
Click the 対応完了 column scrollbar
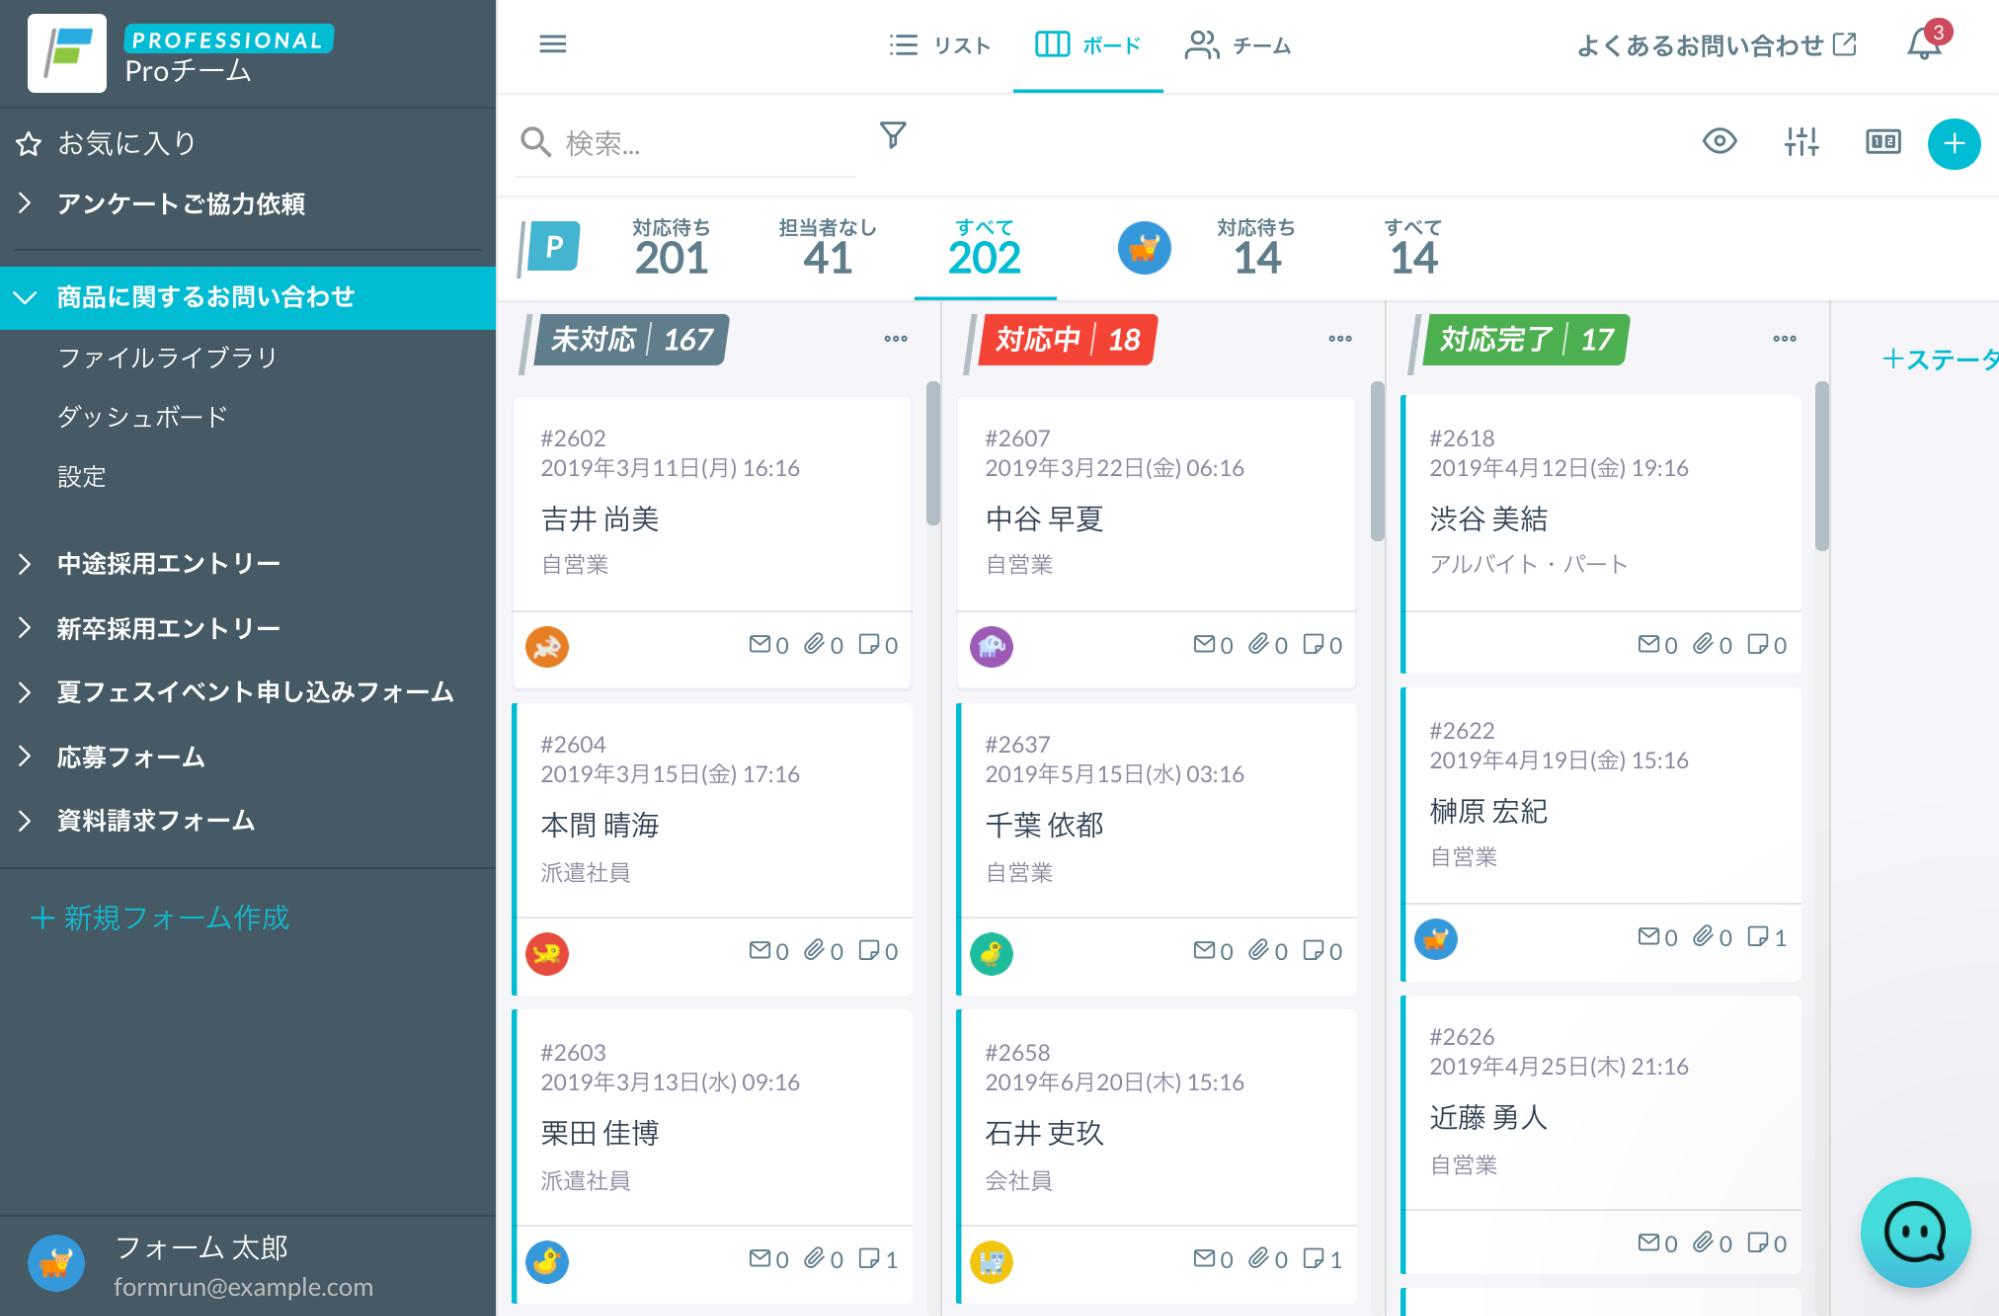tap(1821, 465)
